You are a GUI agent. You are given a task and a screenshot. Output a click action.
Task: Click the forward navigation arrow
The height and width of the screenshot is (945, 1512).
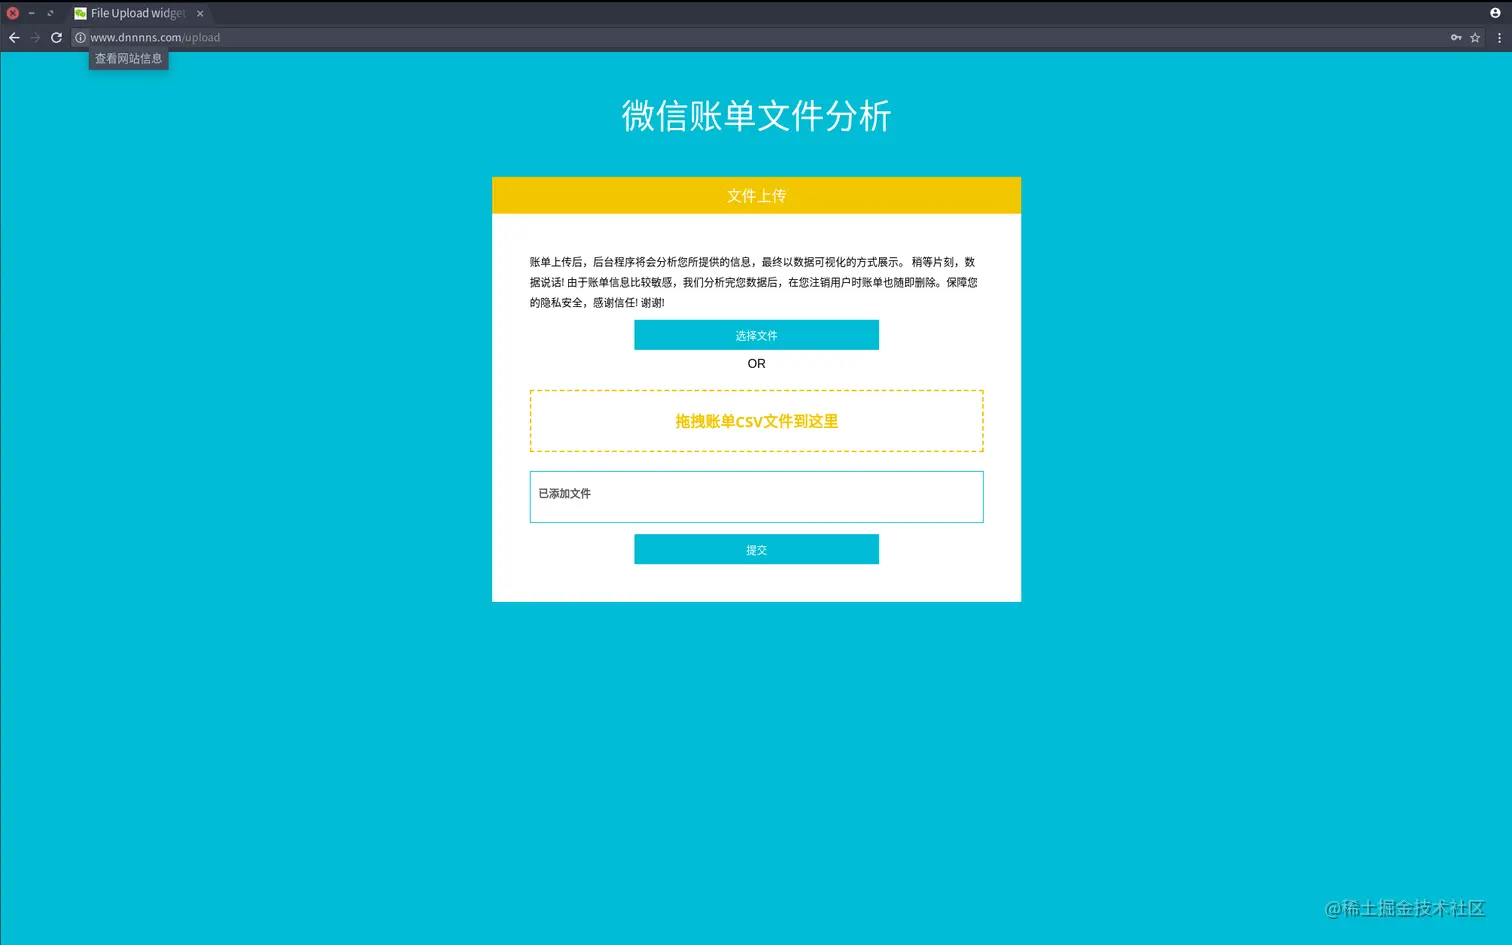35,37
